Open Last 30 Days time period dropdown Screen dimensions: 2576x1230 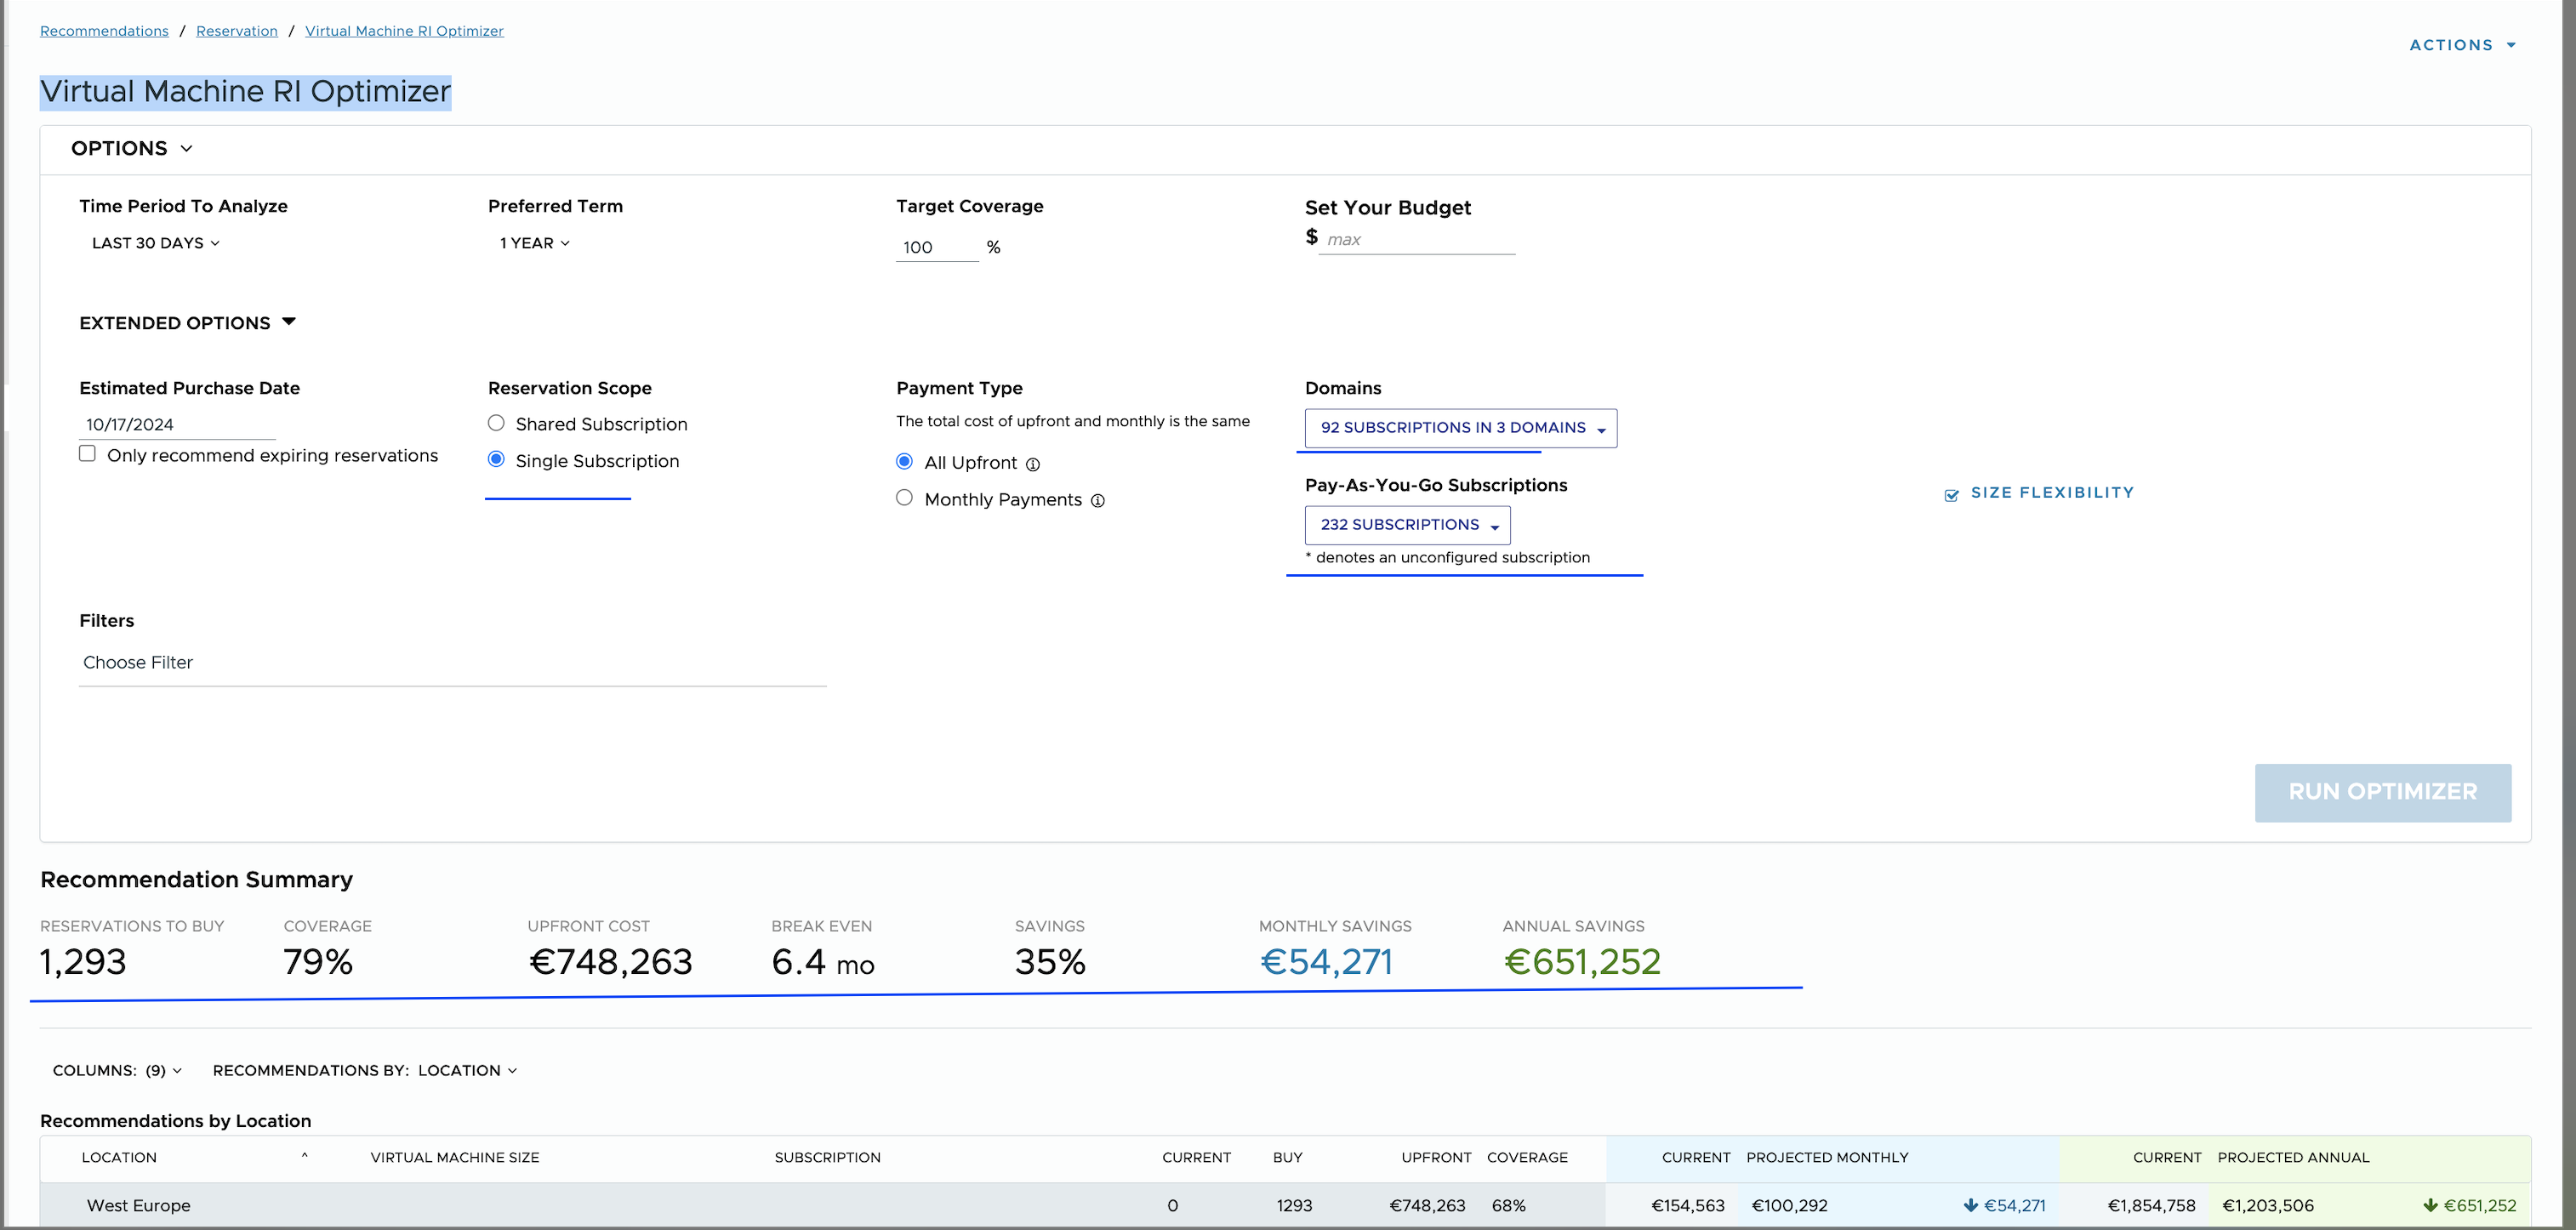click(x=155, y=243)
